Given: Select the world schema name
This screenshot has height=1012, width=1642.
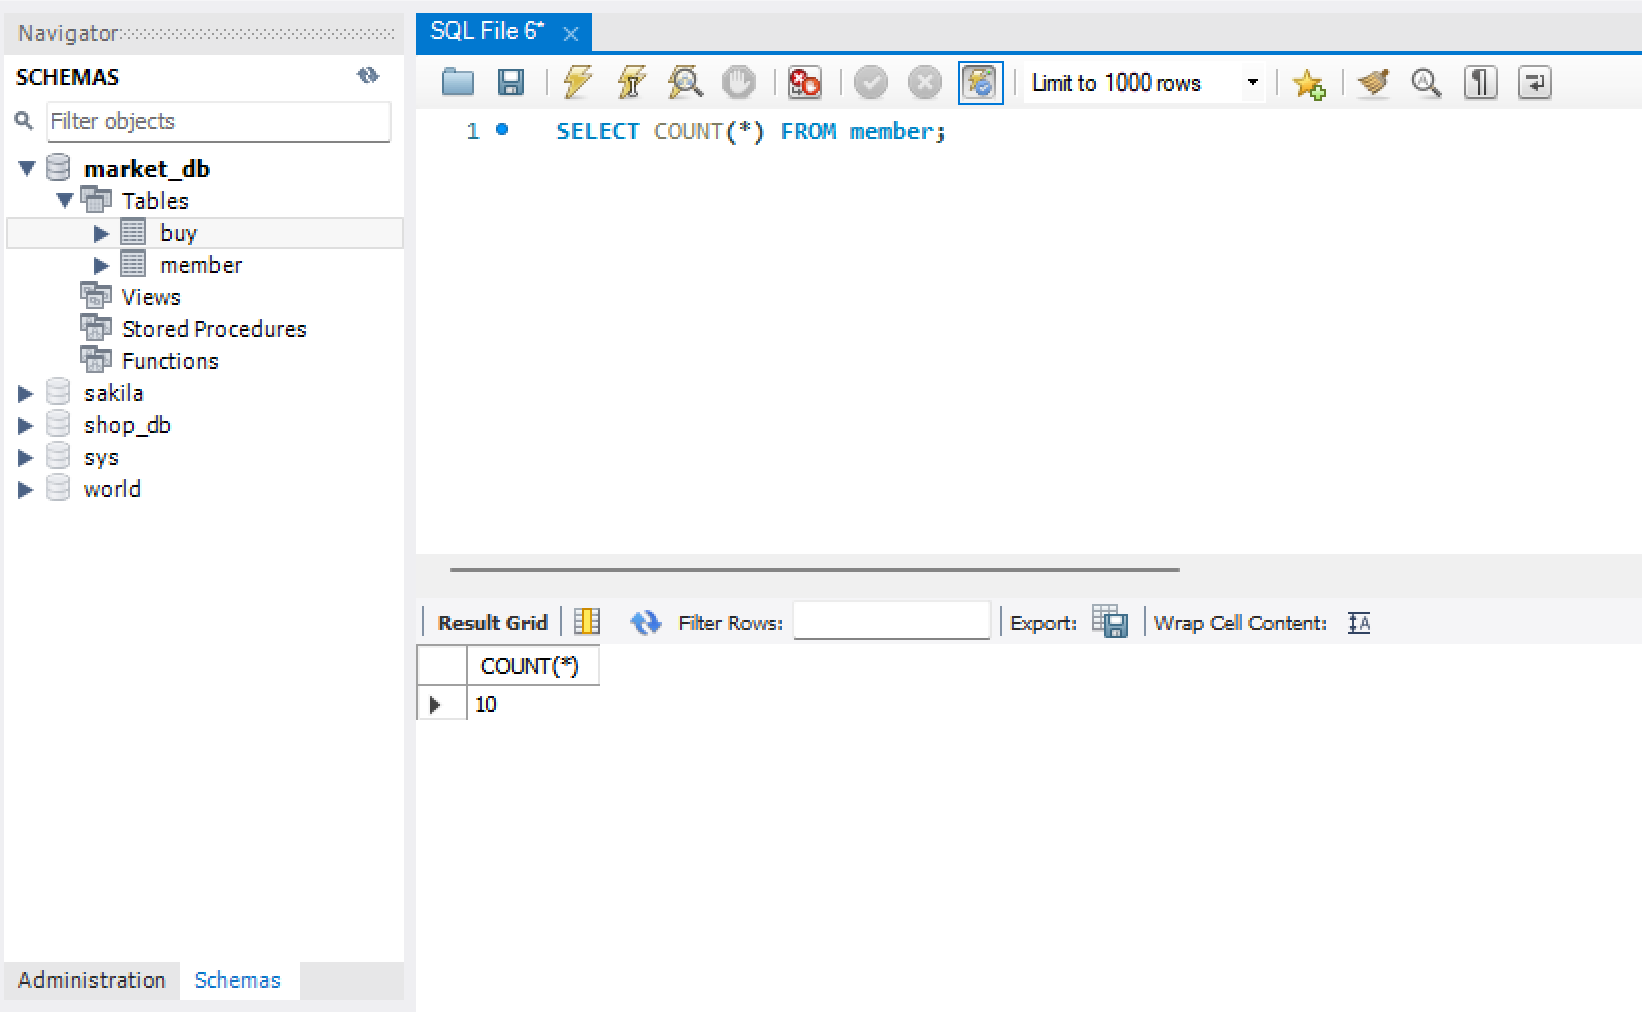Looking at the screenshot, I should (x=112, y=489).
